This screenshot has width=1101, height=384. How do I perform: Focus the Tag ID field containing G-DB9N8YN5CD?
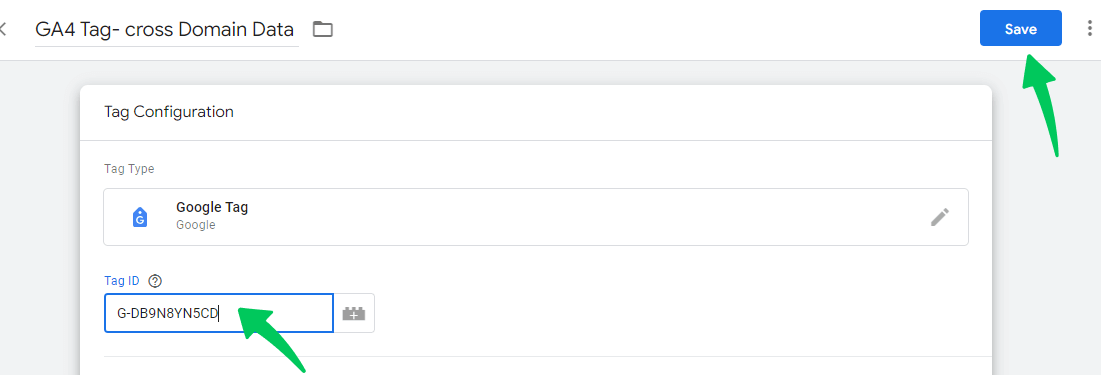[x=218, y=313]
